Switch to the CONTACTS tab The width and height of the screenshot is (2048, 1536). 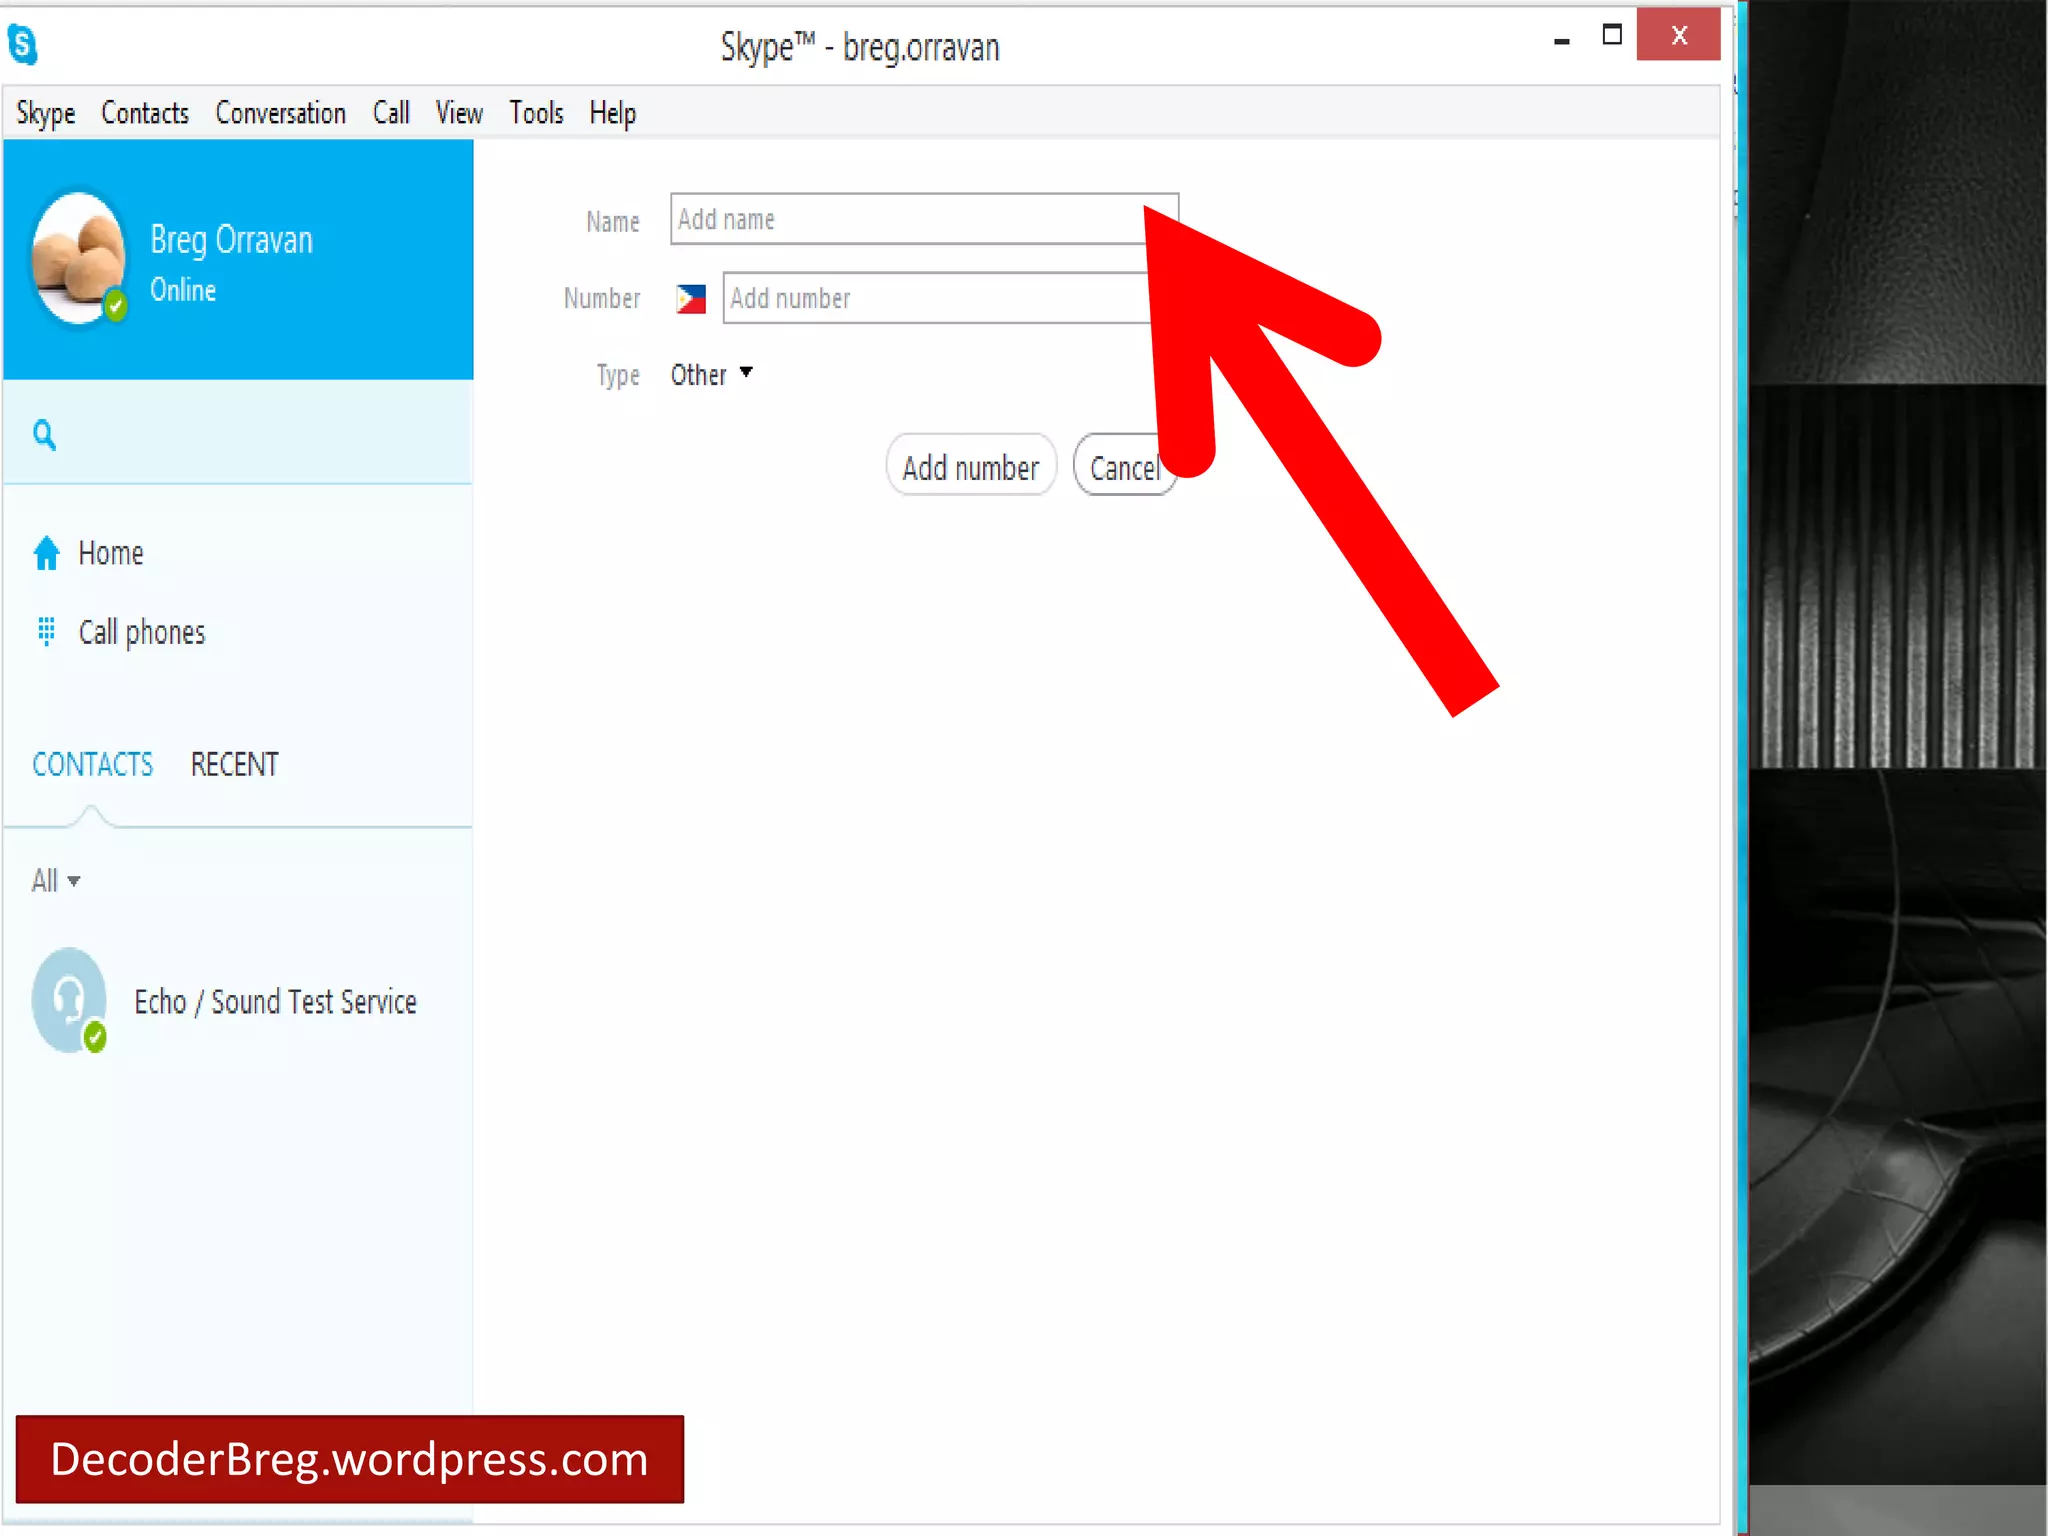pos(93,765)
